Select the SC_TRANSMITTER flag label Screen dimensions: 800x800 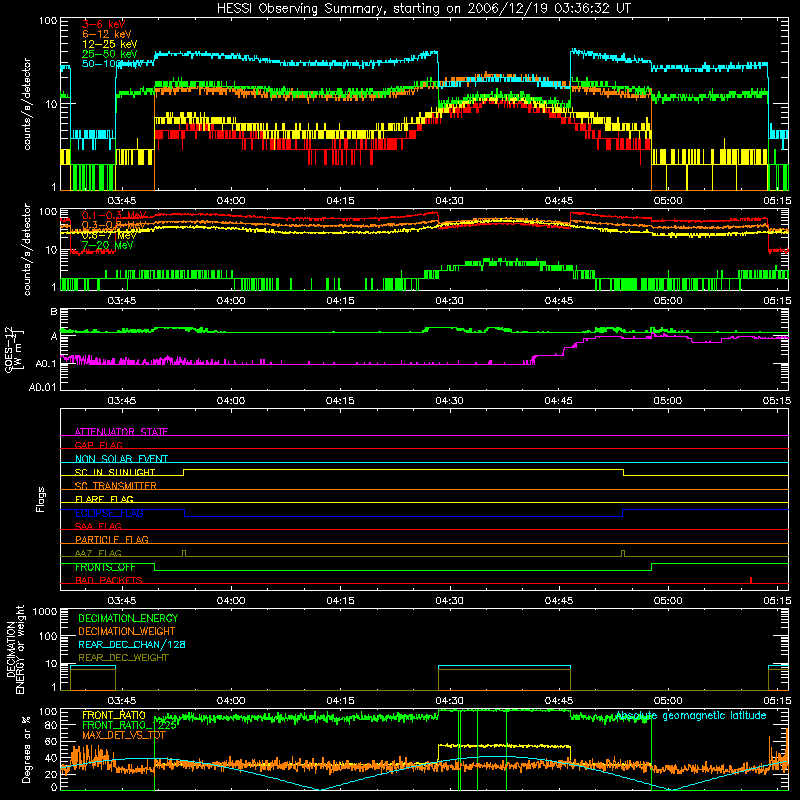pos(115,485)
